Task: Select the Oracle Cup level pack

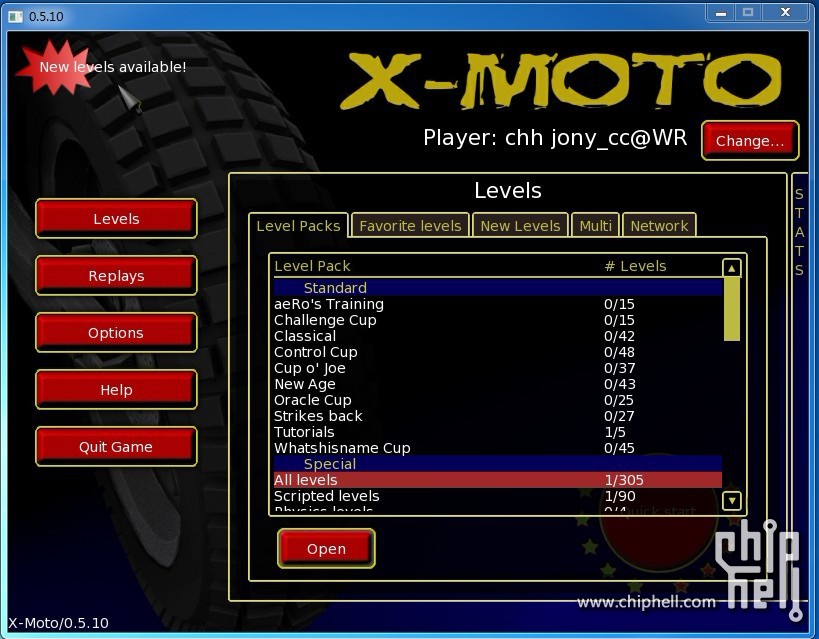Action: [498, 400]
